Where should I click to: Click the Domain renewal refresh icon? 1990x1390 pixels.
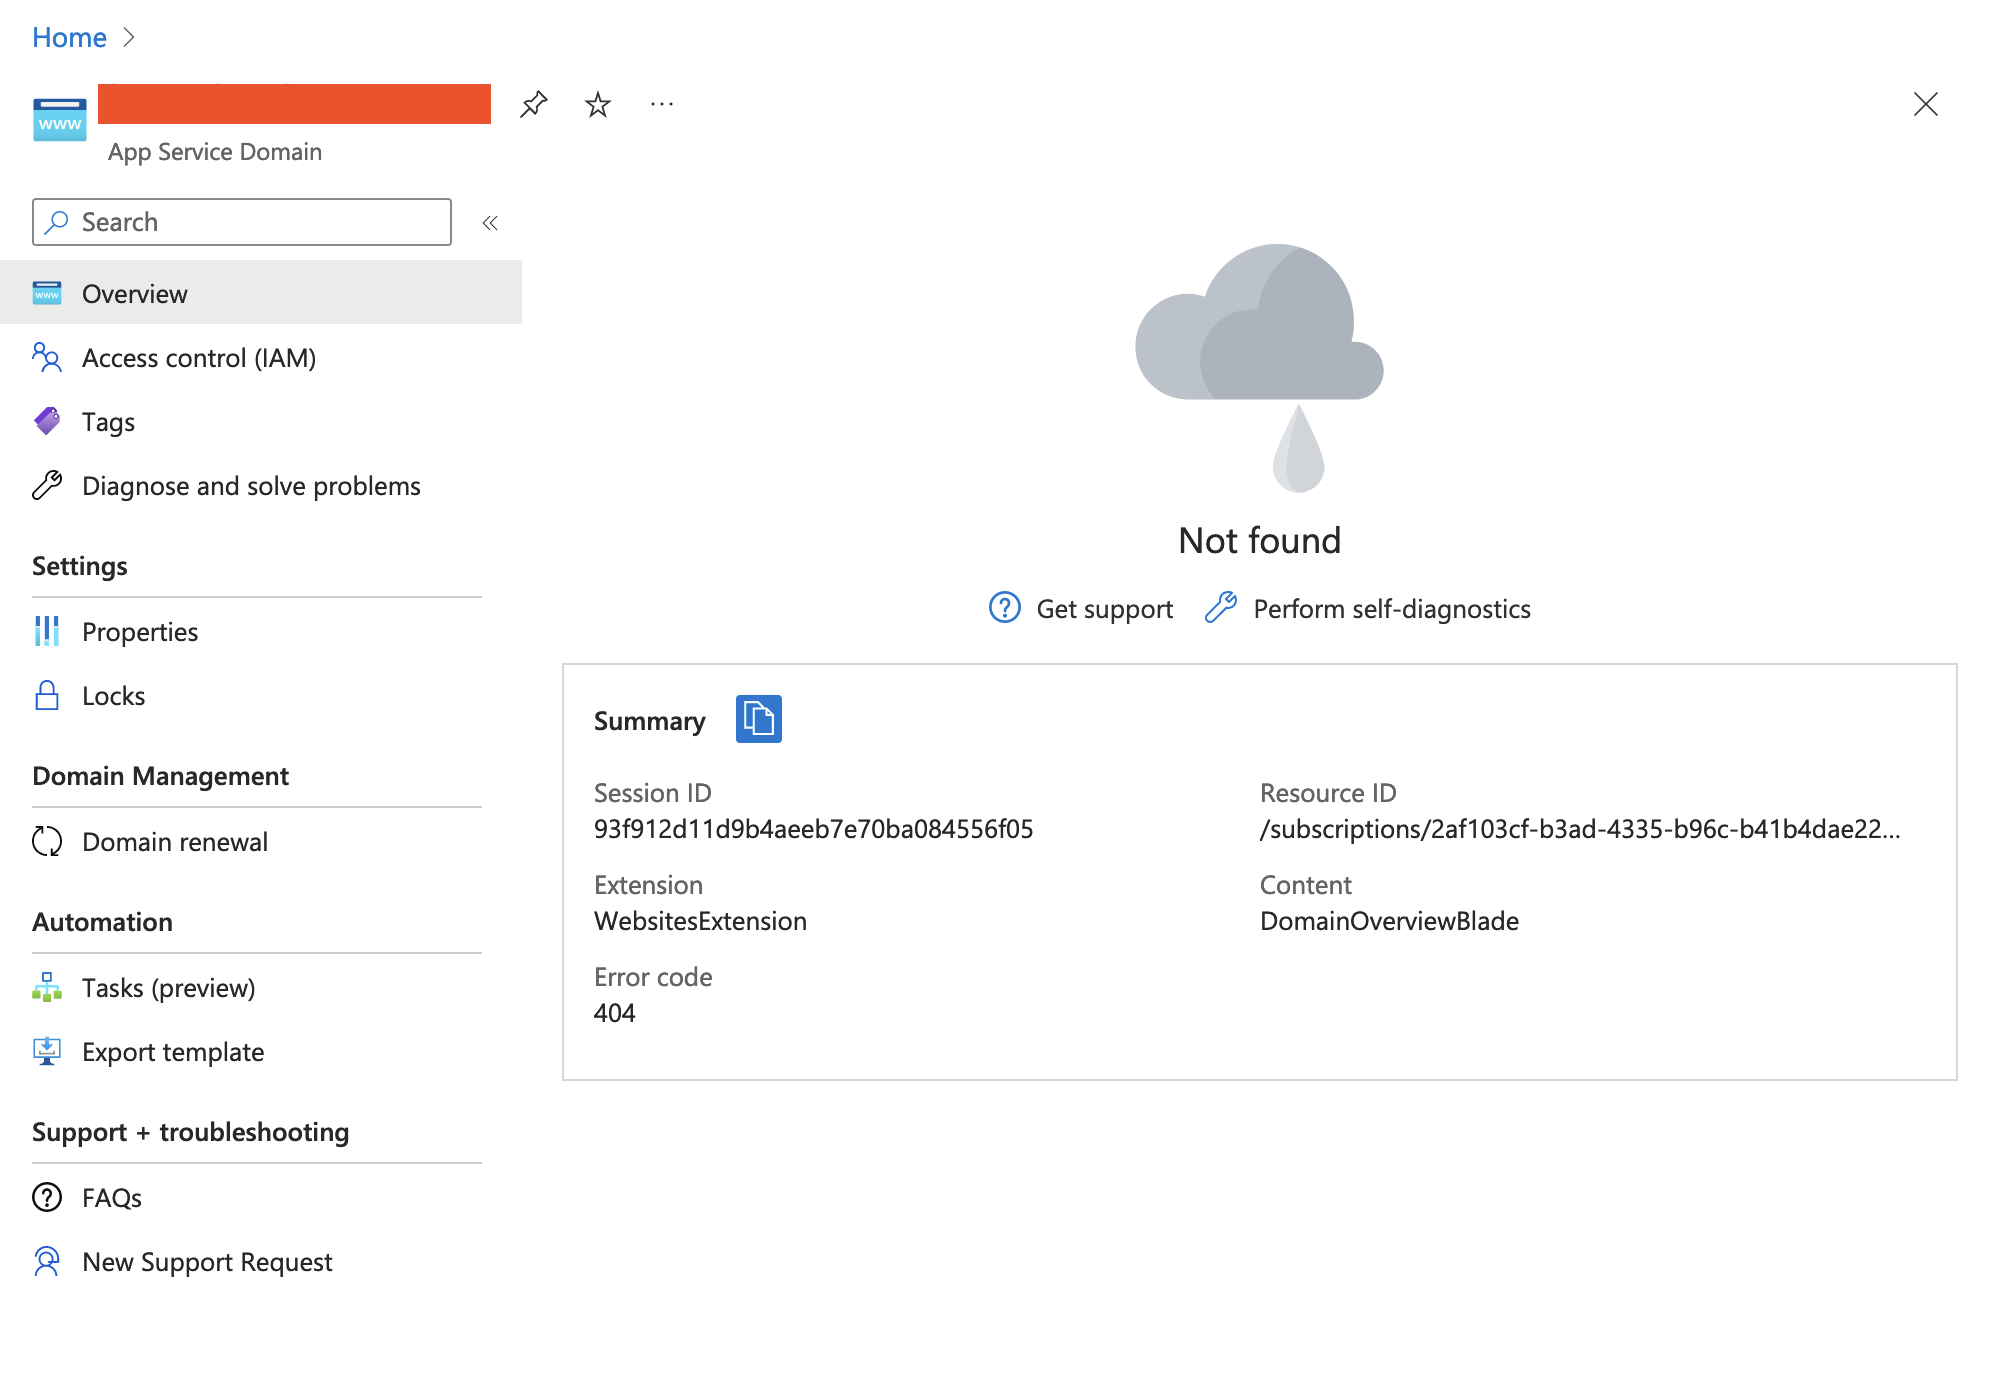[47, 841]
